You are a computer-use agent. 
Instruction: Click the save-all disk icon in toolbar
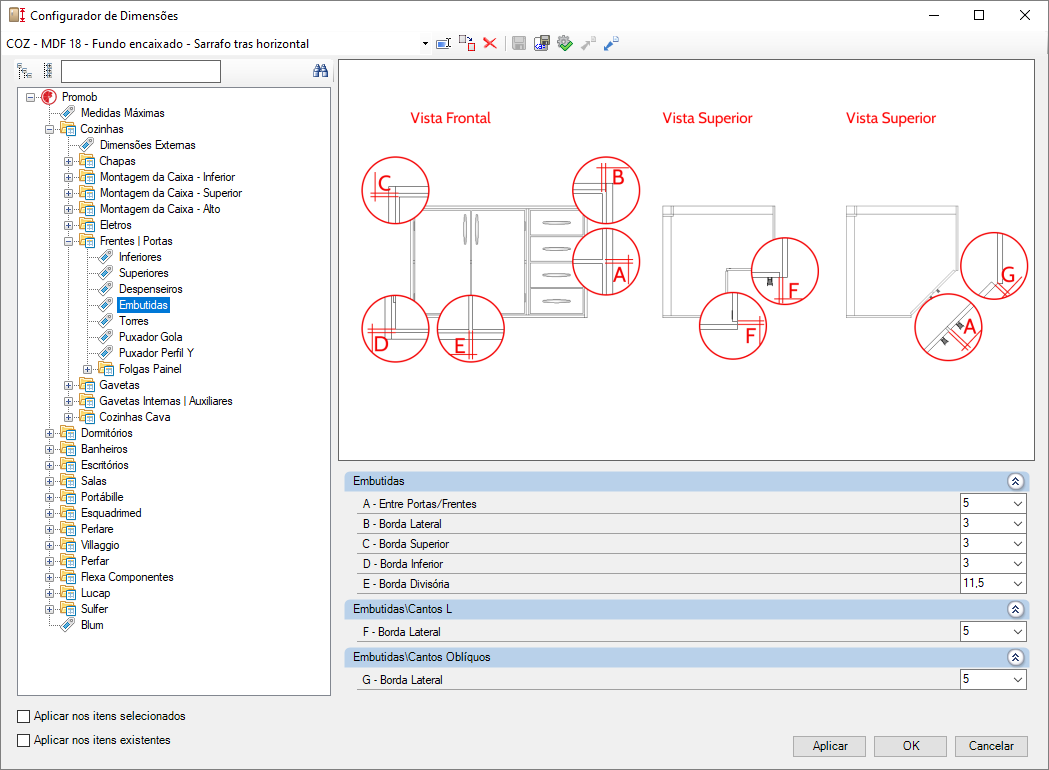point(541,44)
